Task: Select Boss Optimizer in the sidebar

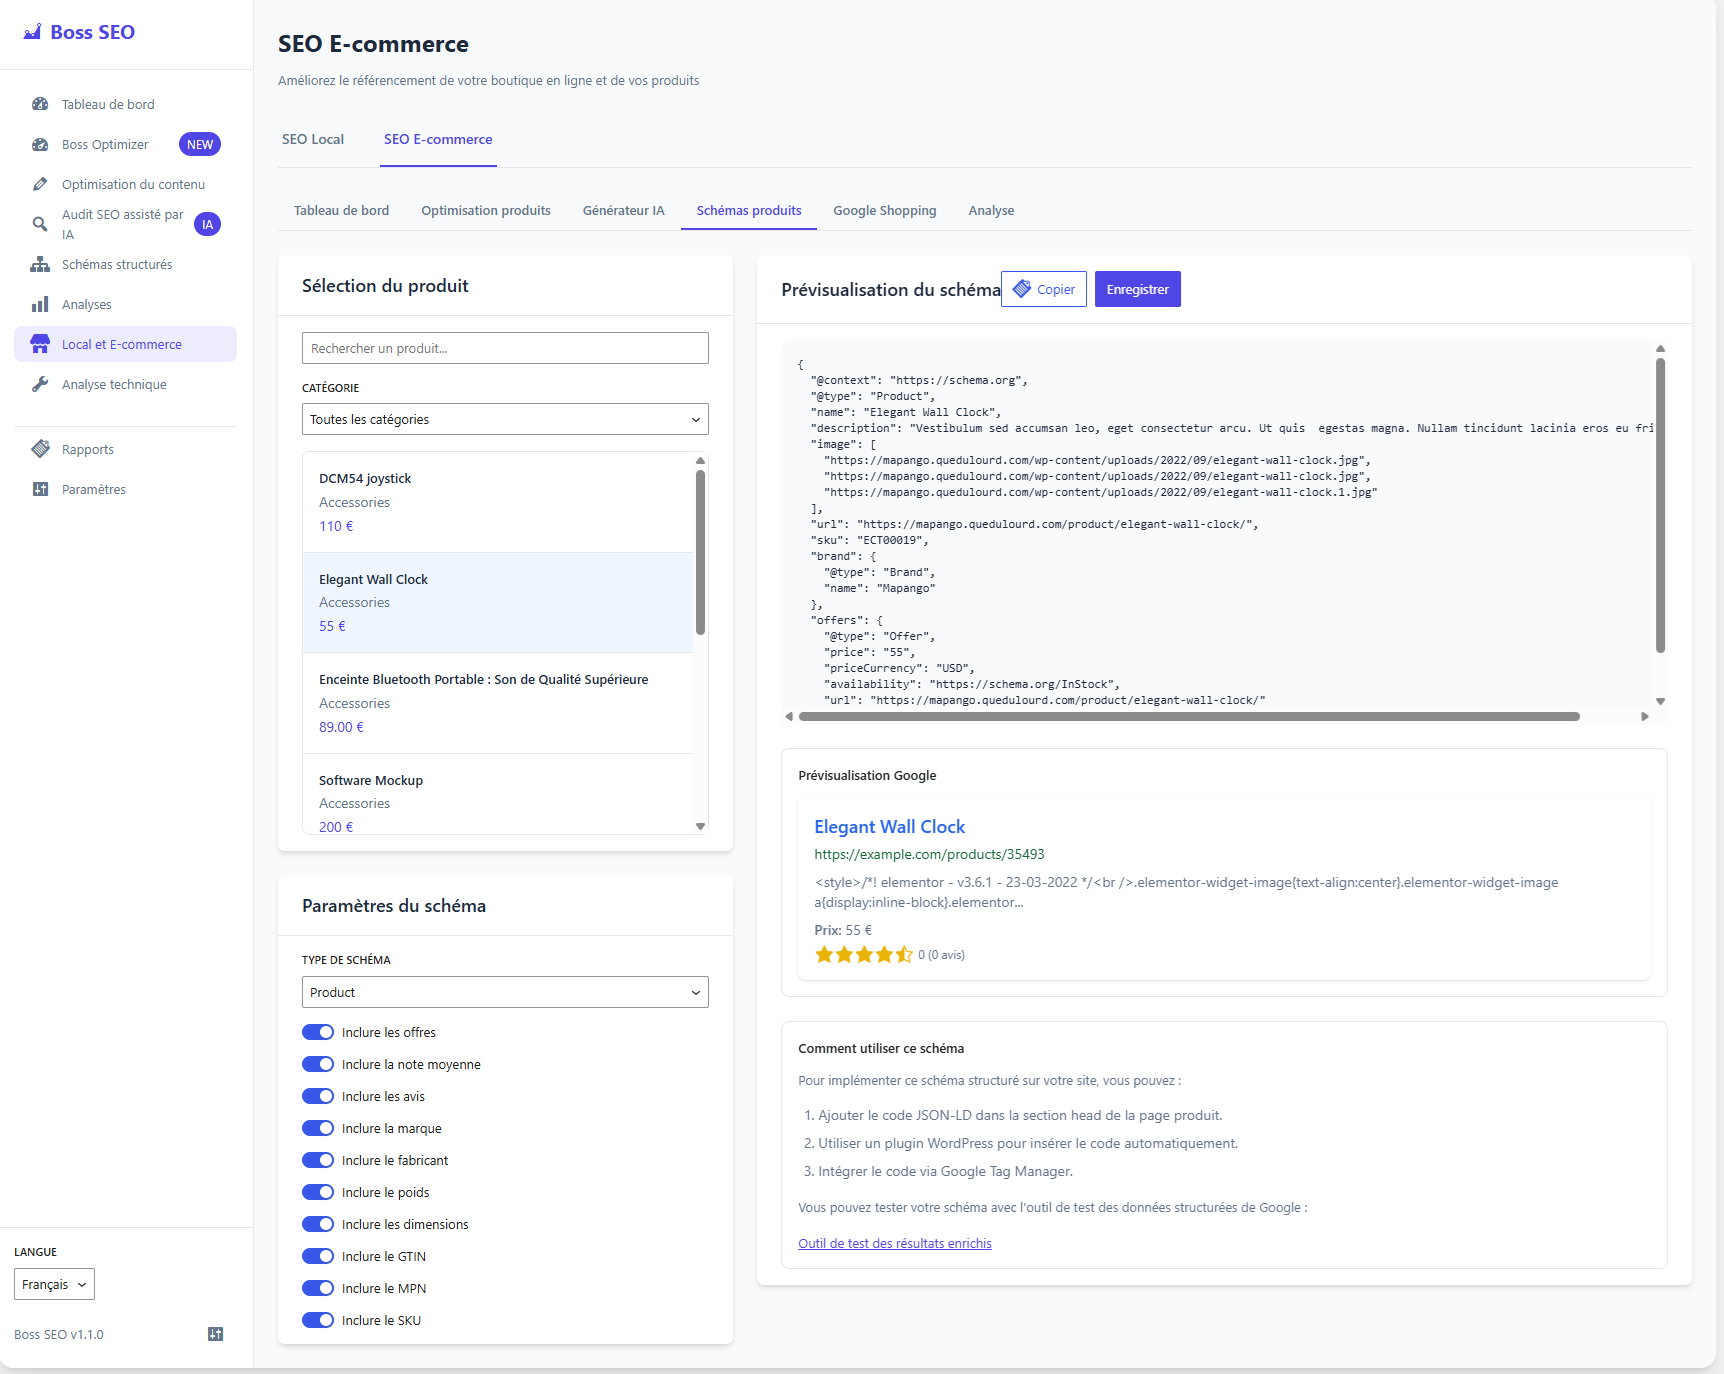Action: [x=103, y=144]
